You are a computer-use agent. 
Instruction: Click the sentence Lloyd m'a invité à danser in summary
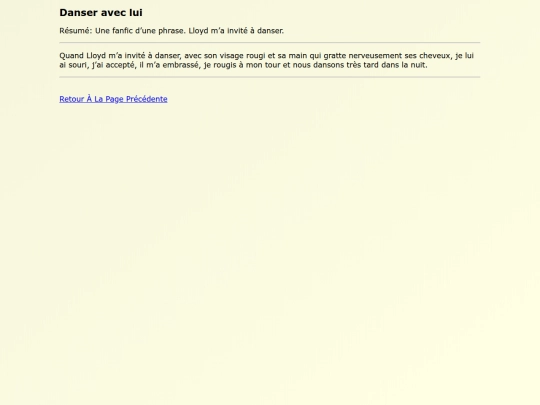pos(236,31)
